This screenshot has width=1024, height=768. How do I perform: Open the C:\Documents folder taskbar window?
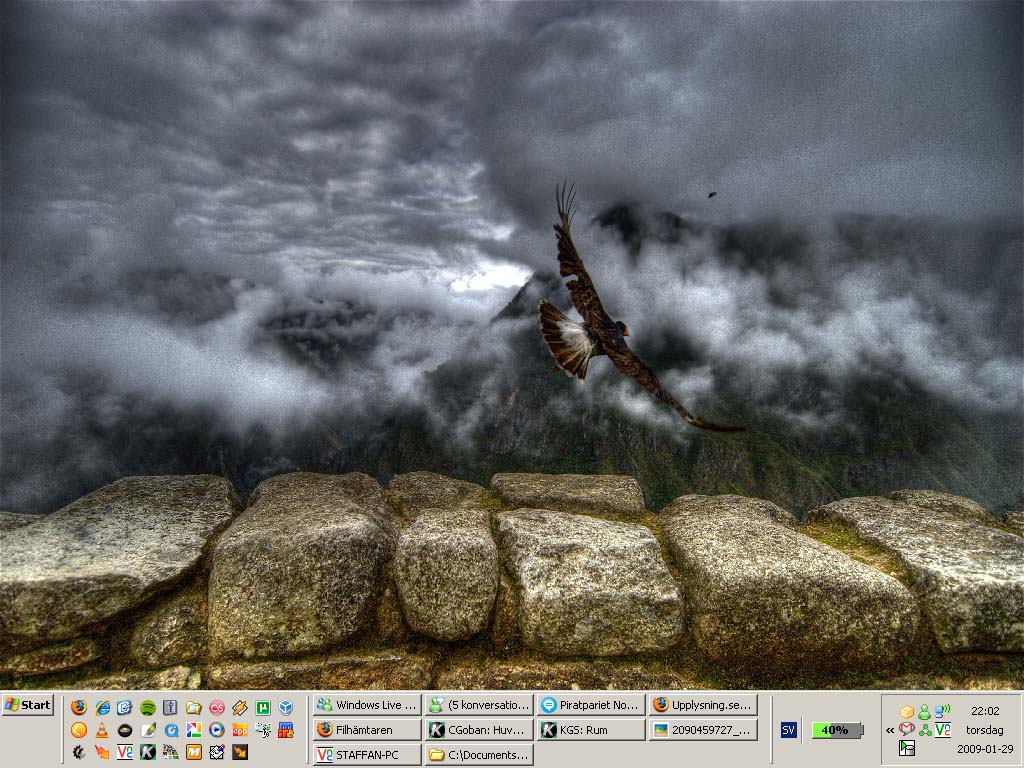(479, 755)
